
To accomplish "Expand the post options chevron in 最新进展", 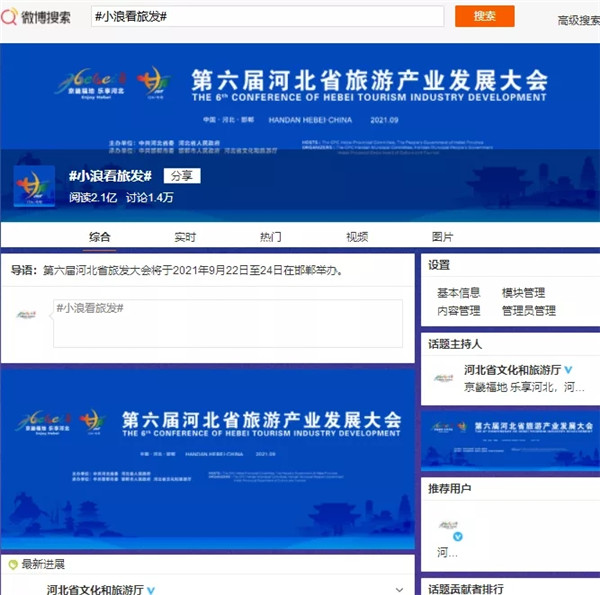I will pos(399,589).
